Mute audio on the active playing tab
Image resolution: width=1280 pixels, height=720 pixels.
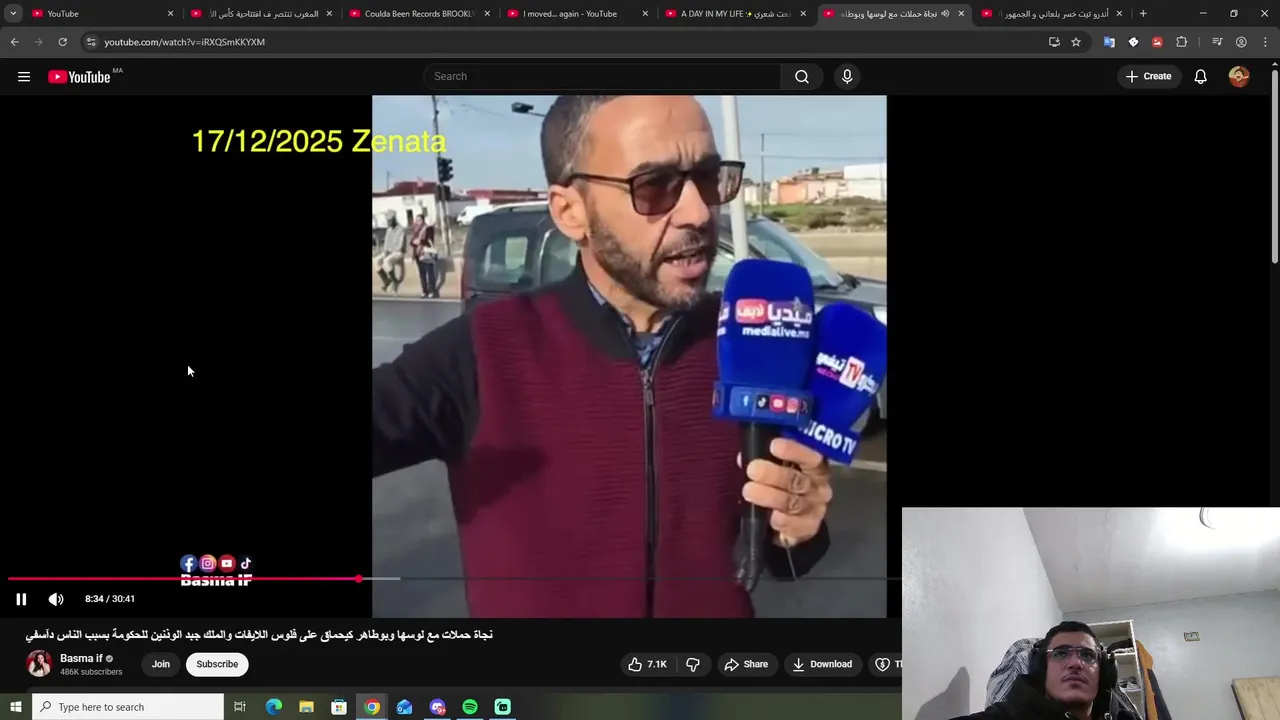tap(945, 14)
